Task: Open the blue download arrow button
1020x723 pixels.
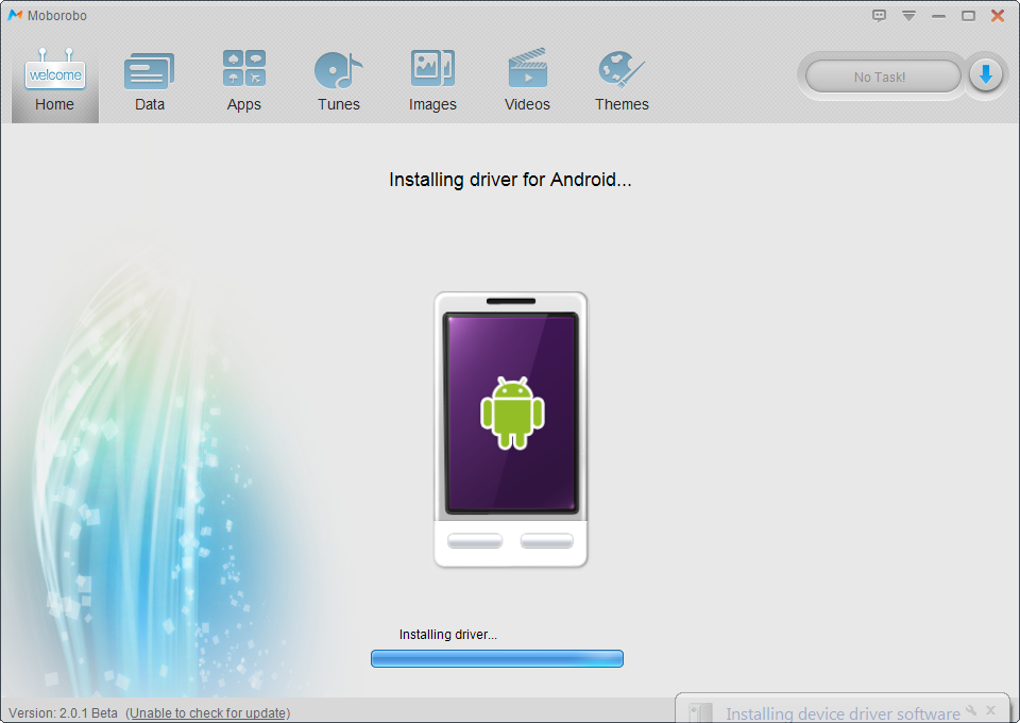Action: coord(986,75)
